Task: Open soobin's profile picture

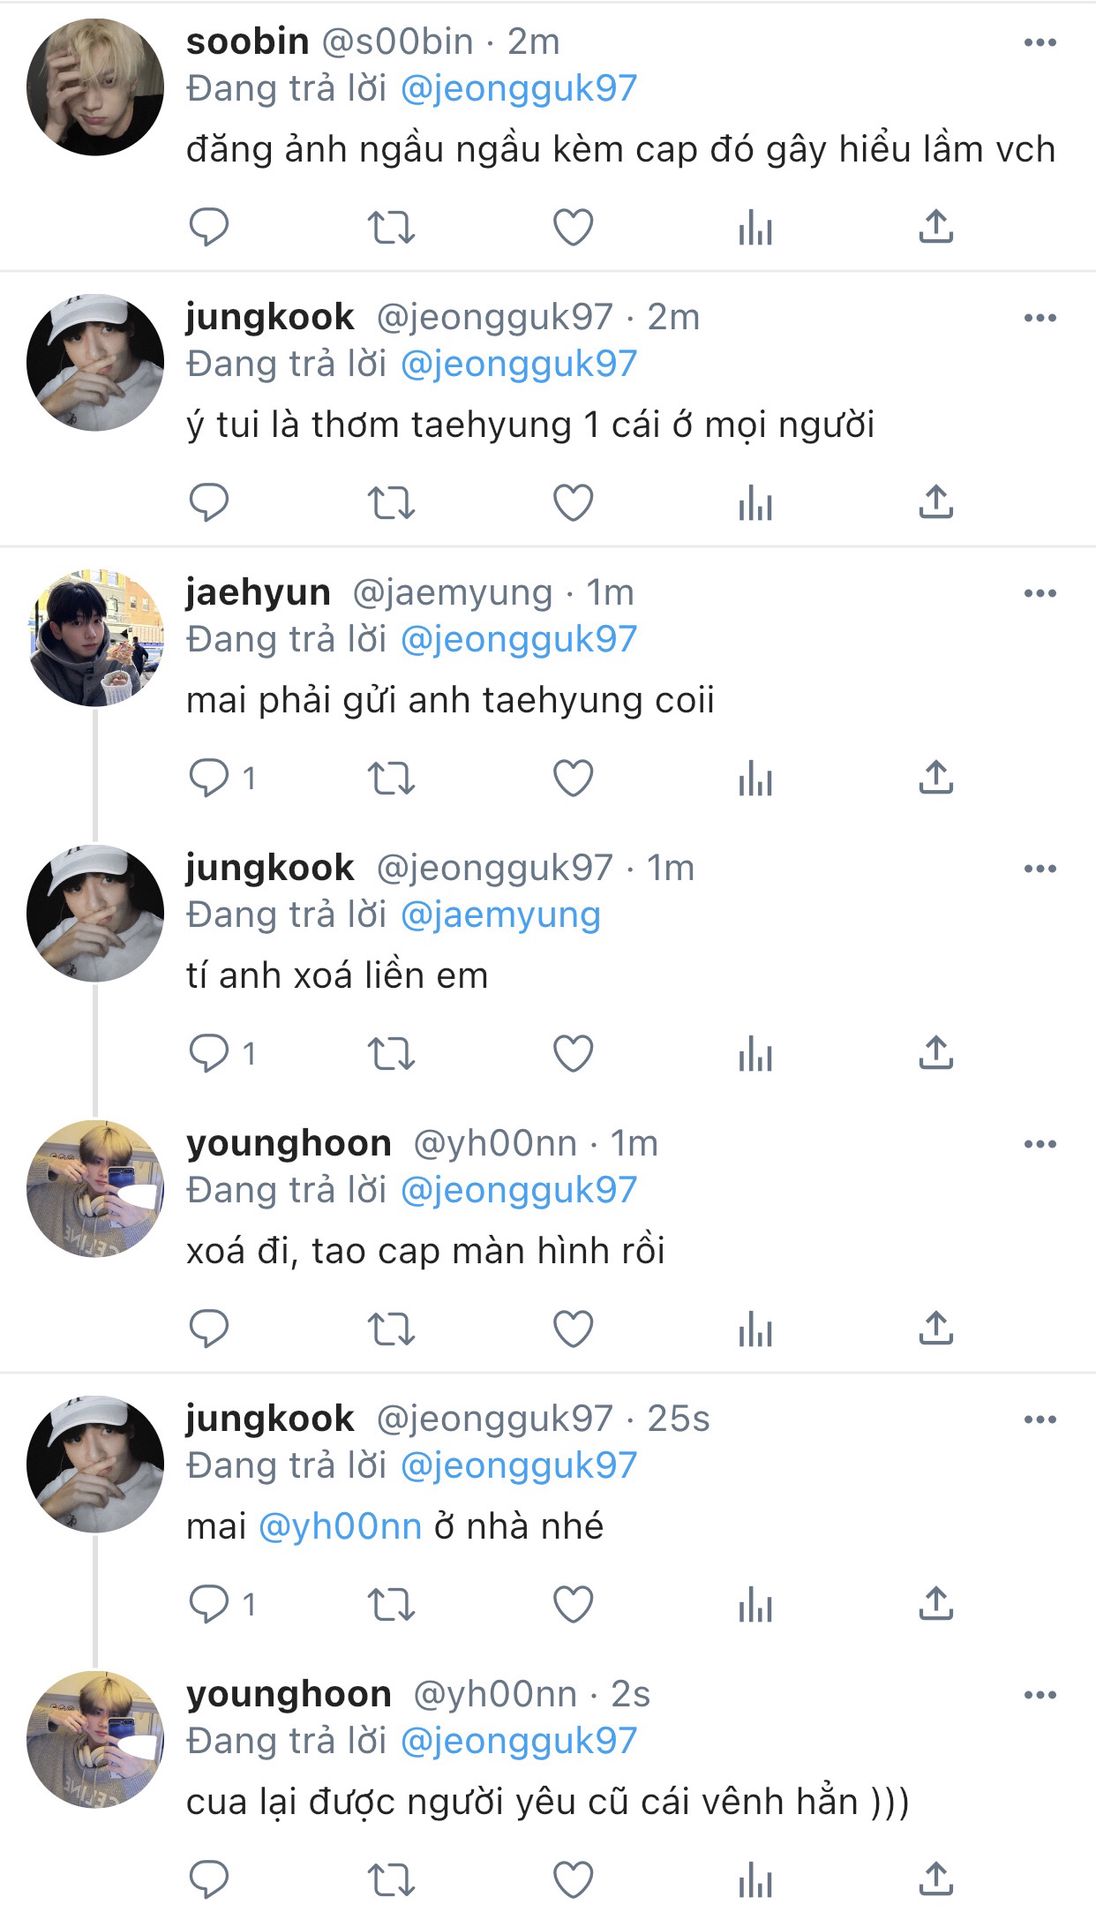Action: coord(95,87)
